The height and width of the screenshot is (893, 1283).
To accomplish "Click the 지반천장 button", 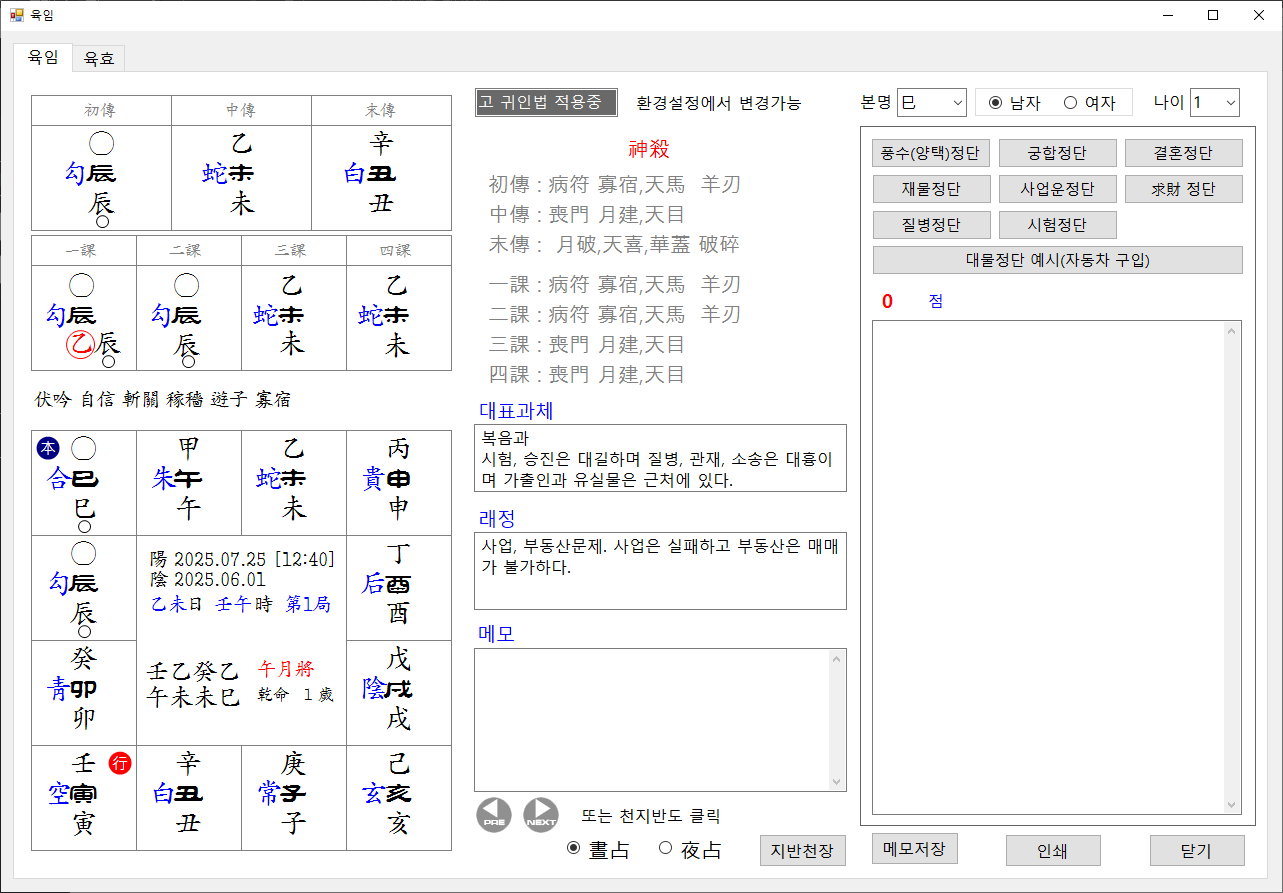I will pyautogui.click(x=802, y=850).
